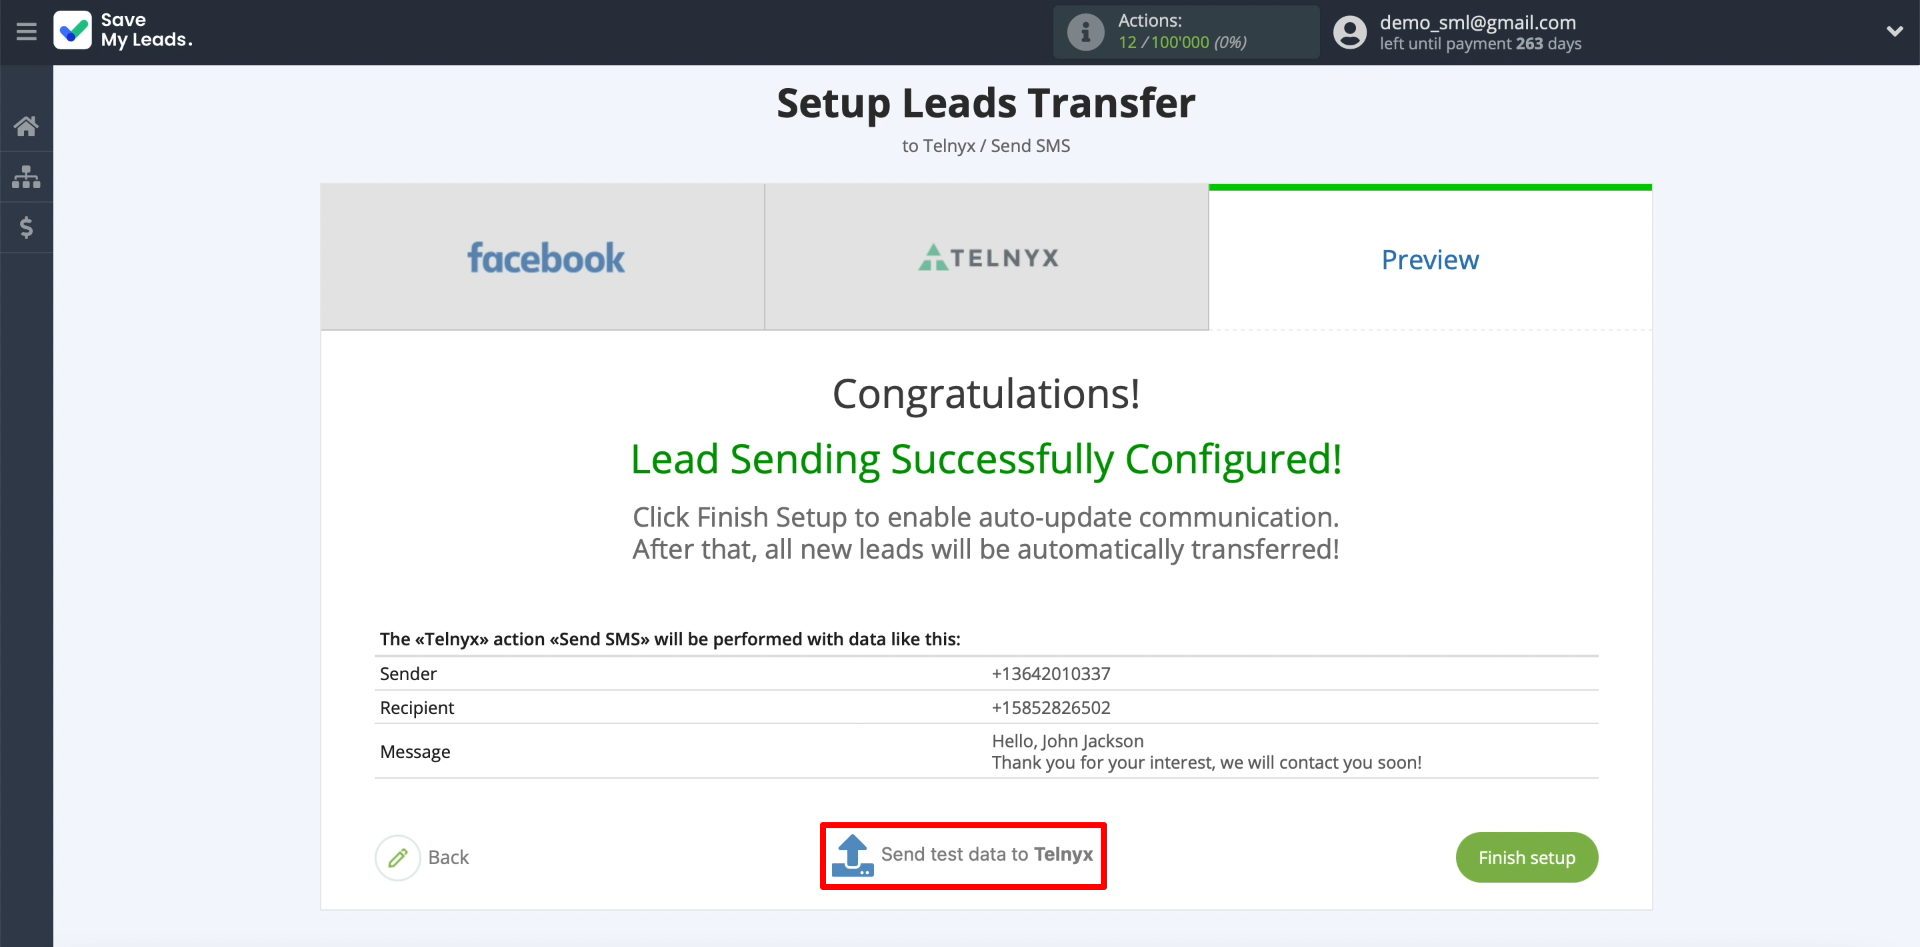The height and width of the screenshot is (947, 1920).
Task: Click the user avatar icon
Action: (x=1350, y=32)
